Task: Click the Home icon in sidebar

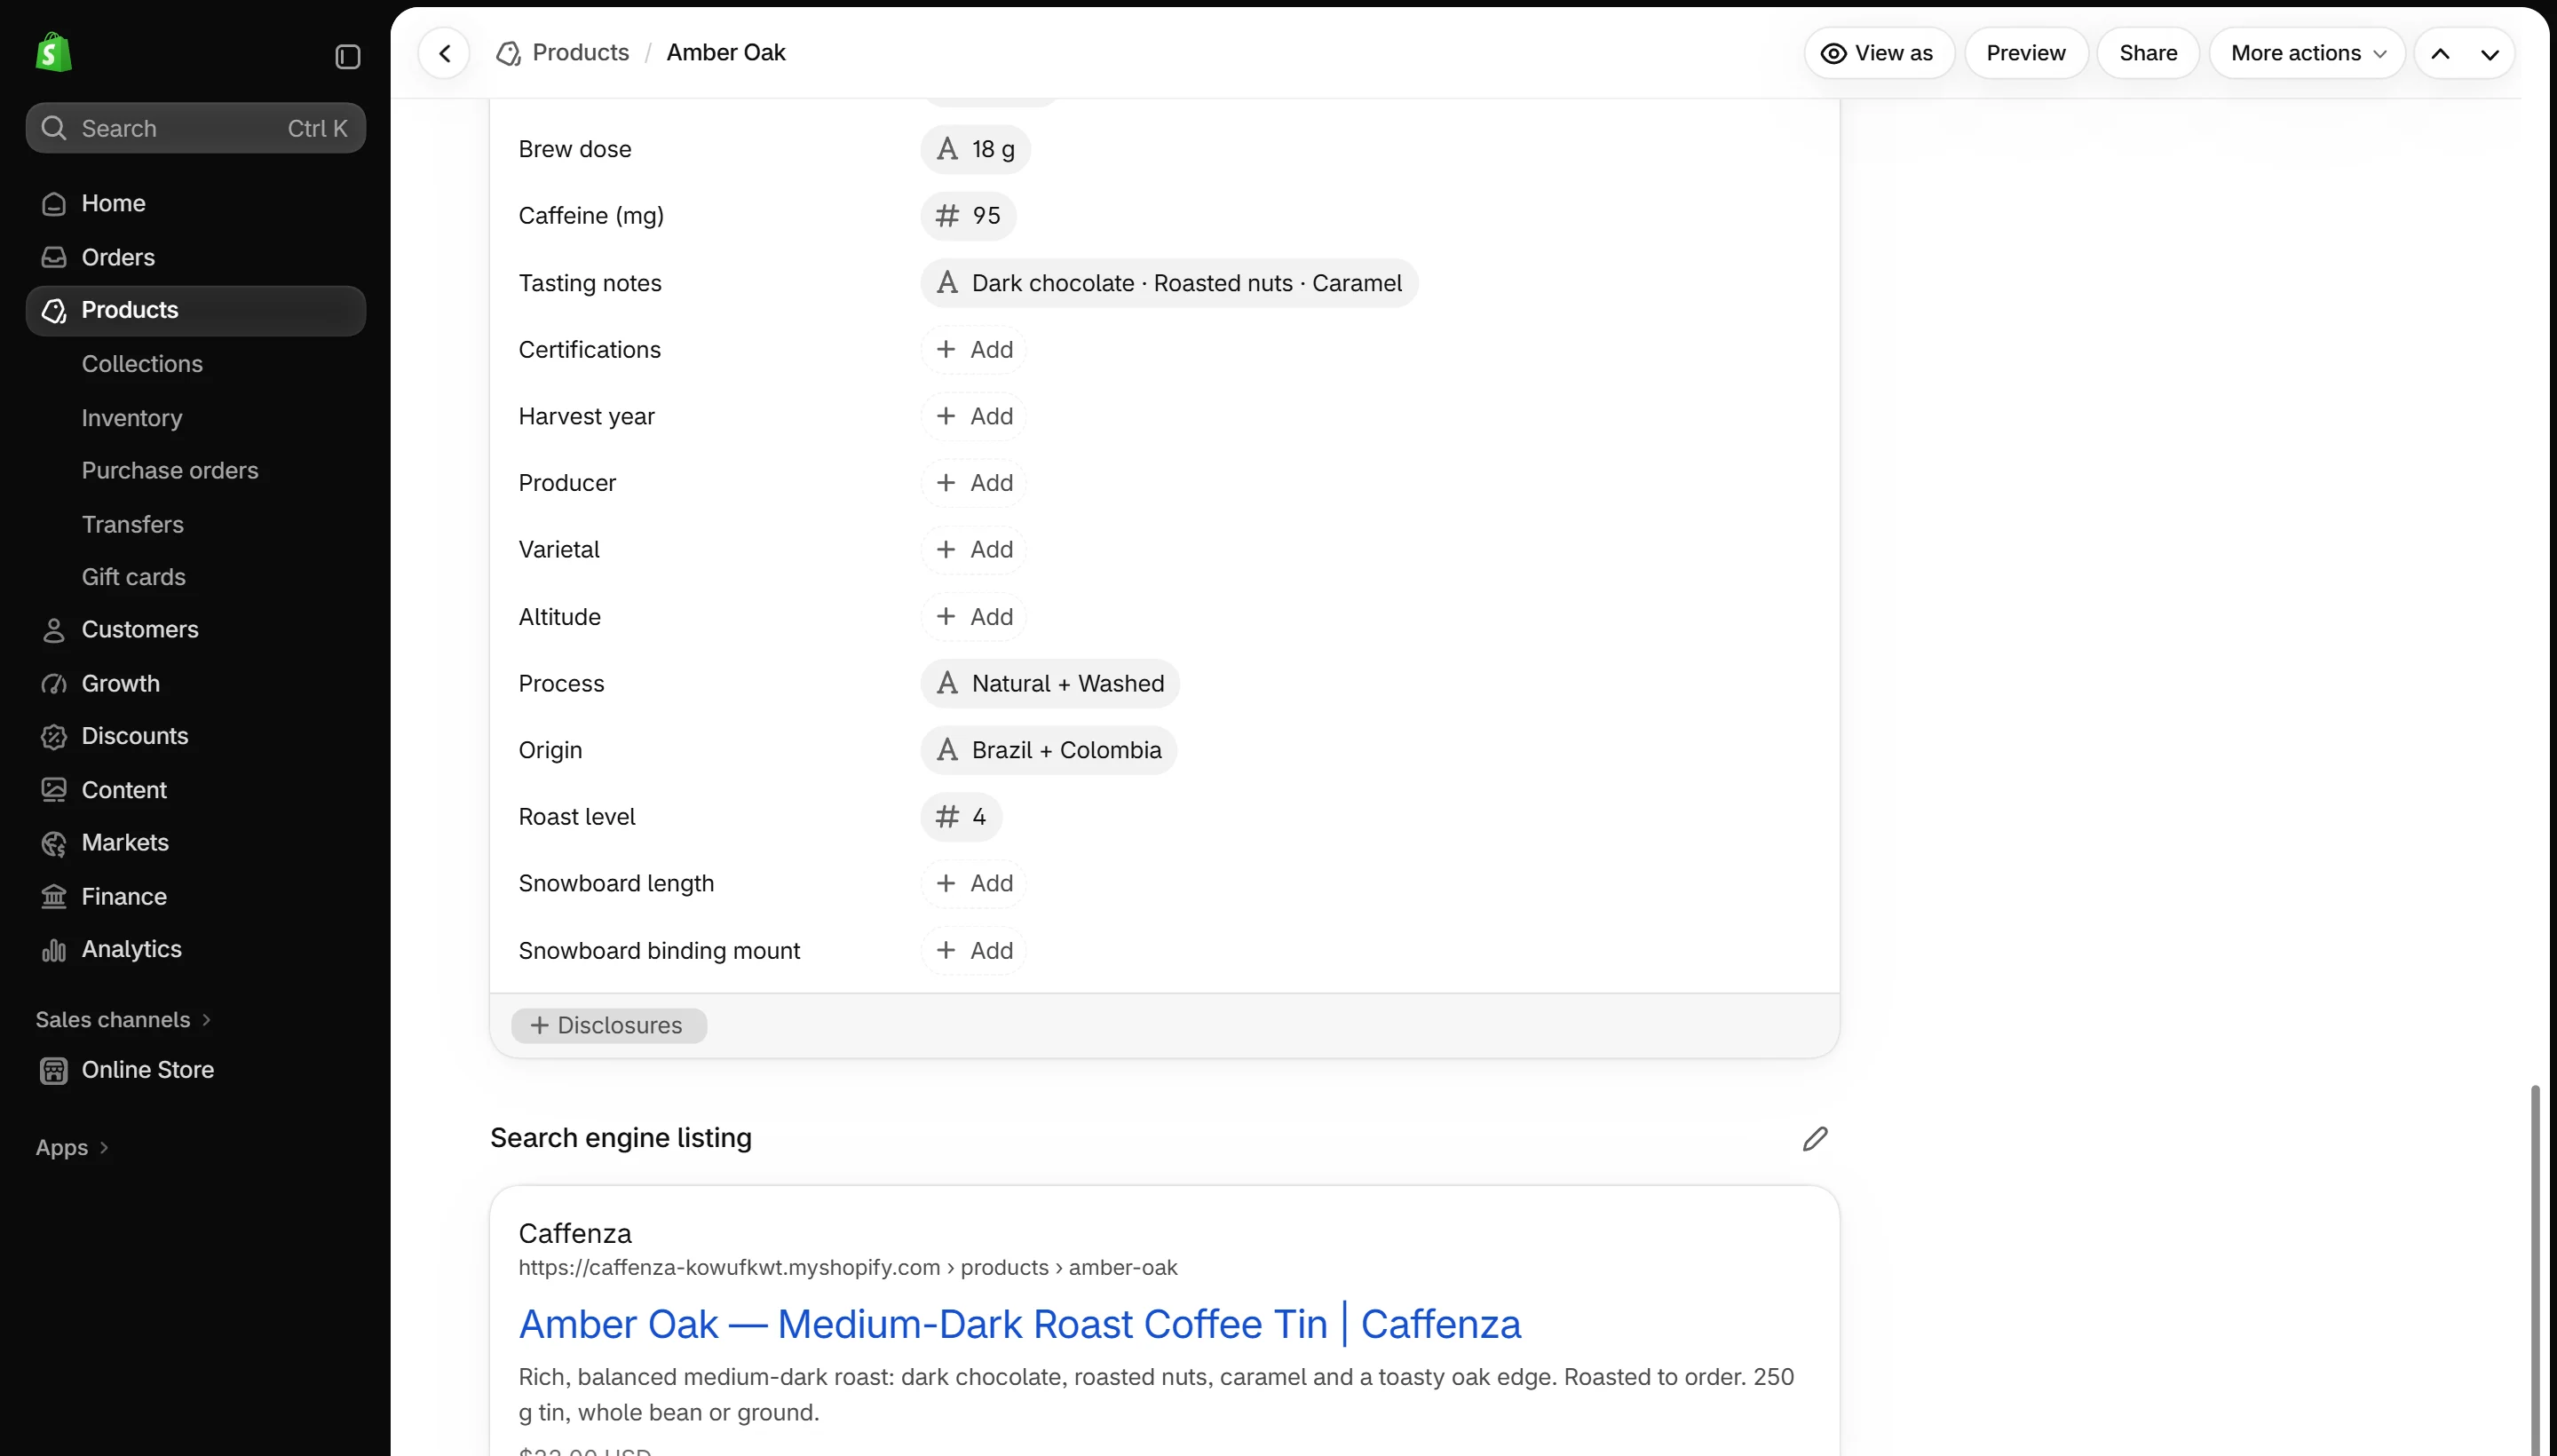Action: pyautogui.click(x=54, y=203)
